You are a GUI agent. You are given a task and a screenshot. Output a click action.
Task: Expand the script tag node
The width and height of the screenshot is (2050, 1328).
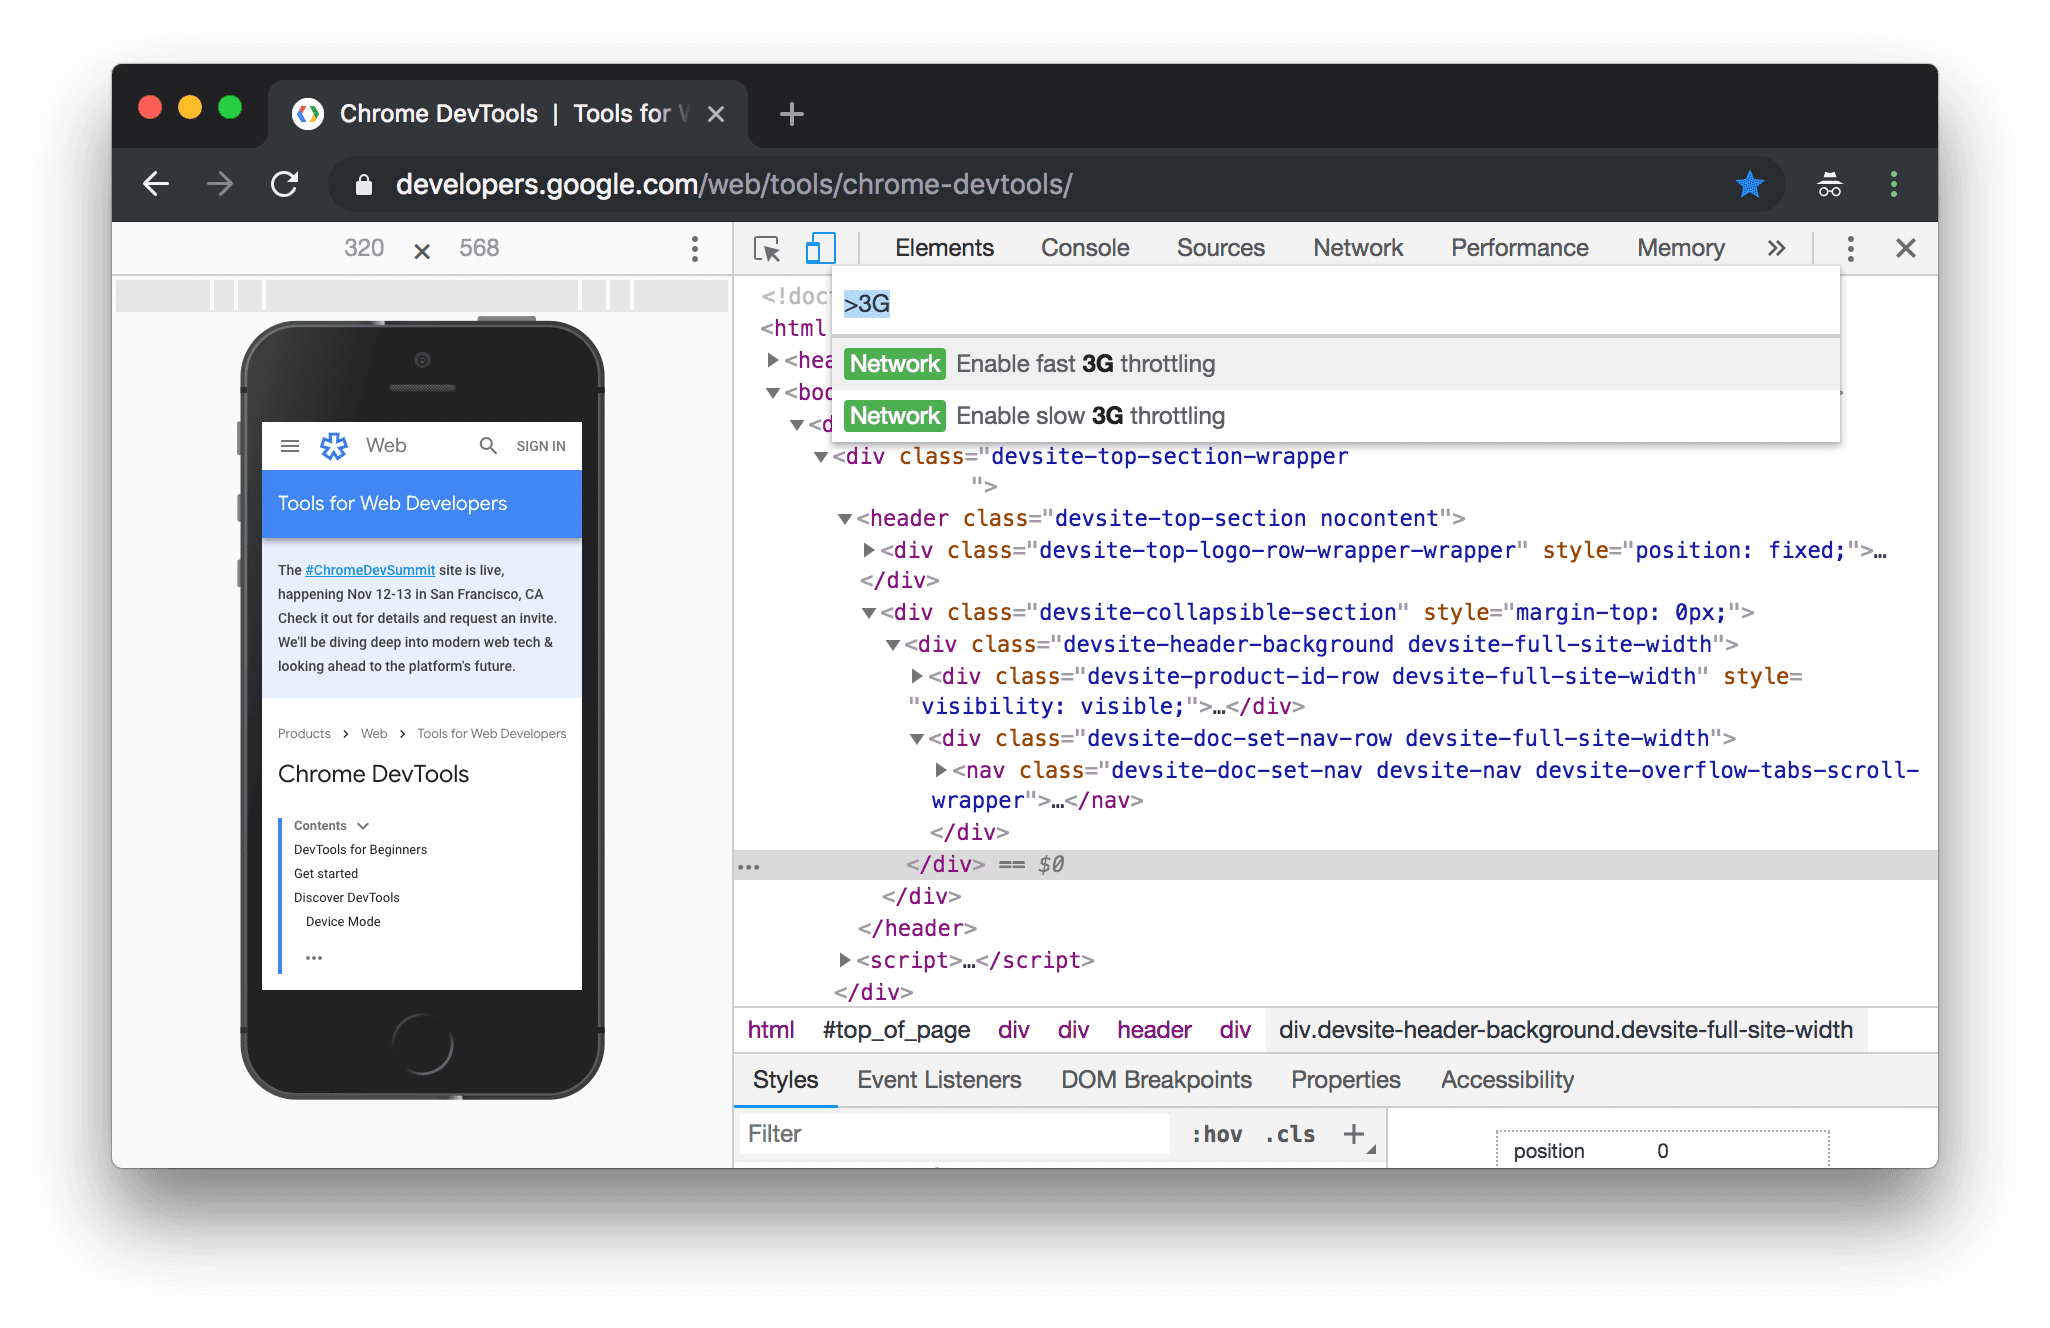coord(846,959)
